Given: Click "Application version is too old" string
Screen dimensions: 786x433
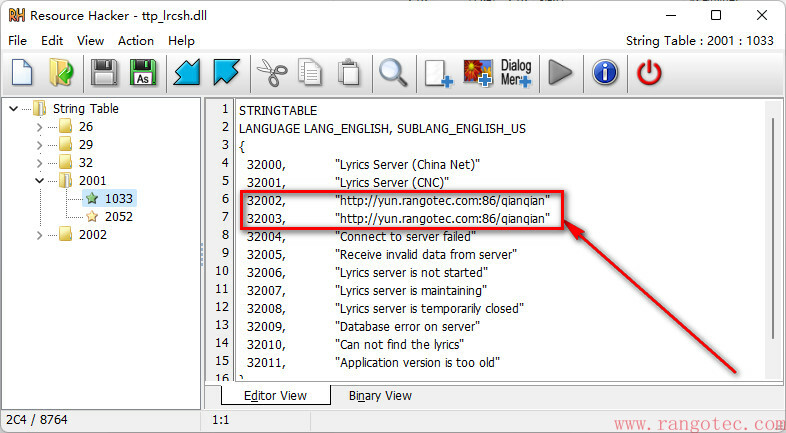Looking at the screenshot, I should (x=418, y=363).
